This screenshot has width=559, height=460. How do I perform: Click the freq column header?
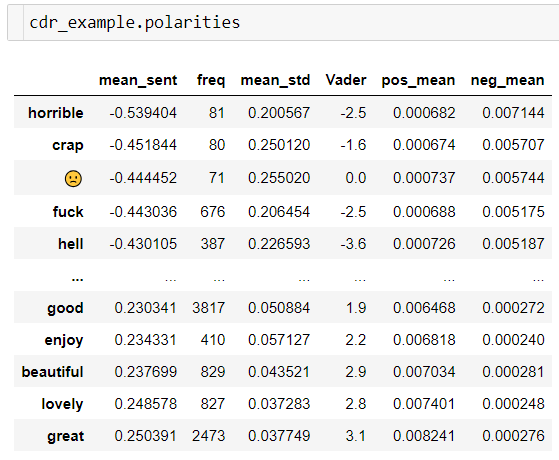click(x=211, y=80)
